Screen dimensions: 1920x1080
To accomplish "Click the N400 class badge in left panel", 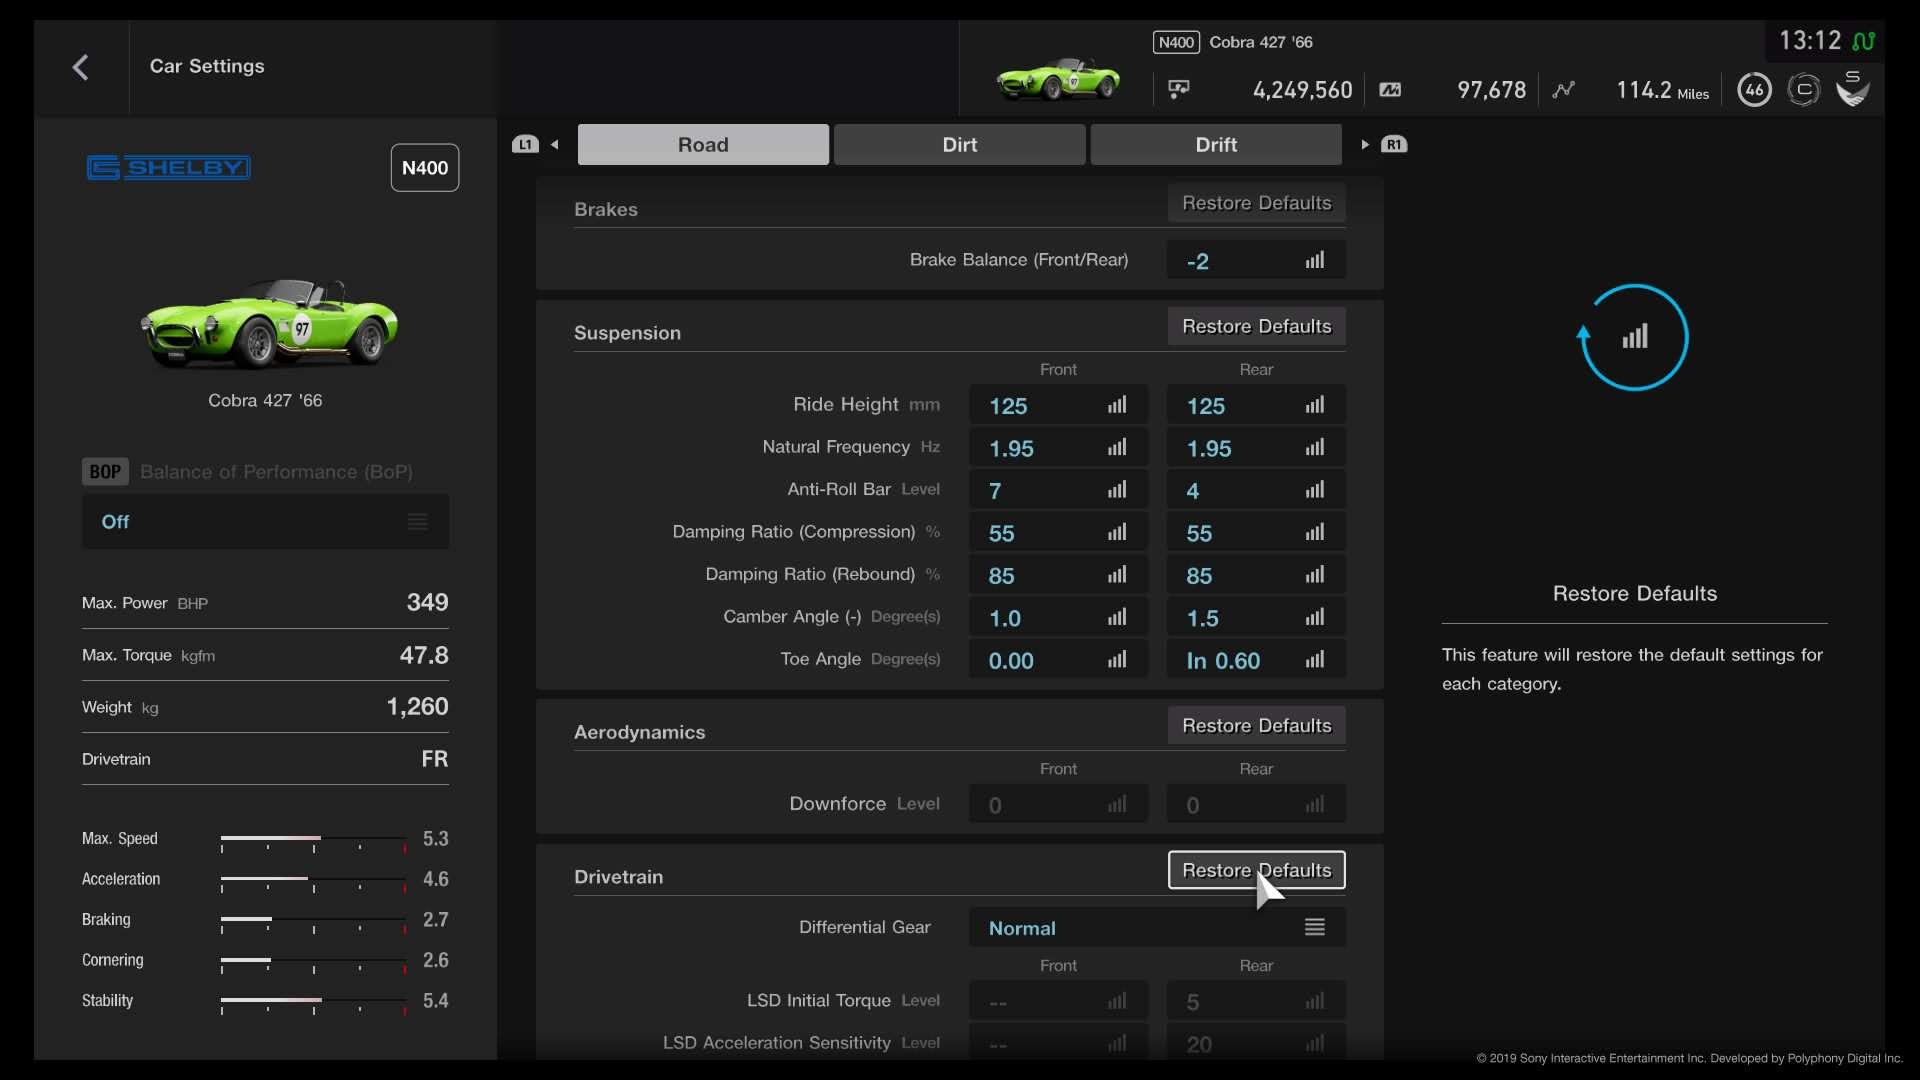I will pos(425,168).
